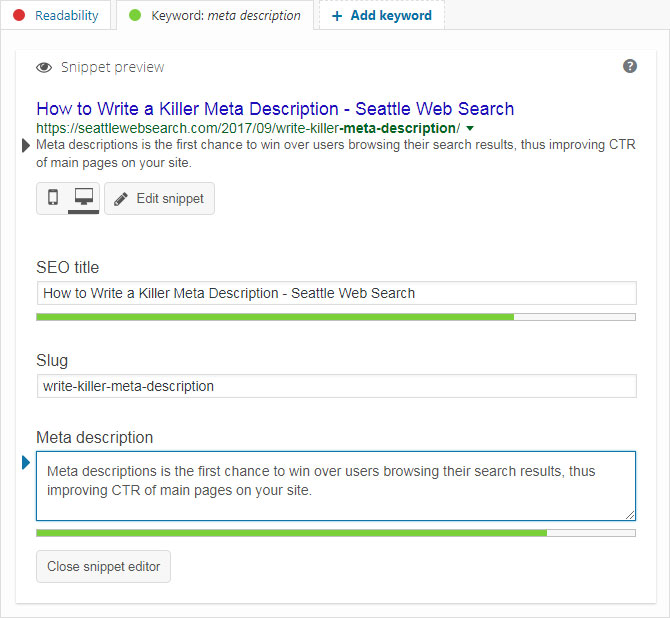
Task: Click the green keyword status dot
Action: (135, 15)
